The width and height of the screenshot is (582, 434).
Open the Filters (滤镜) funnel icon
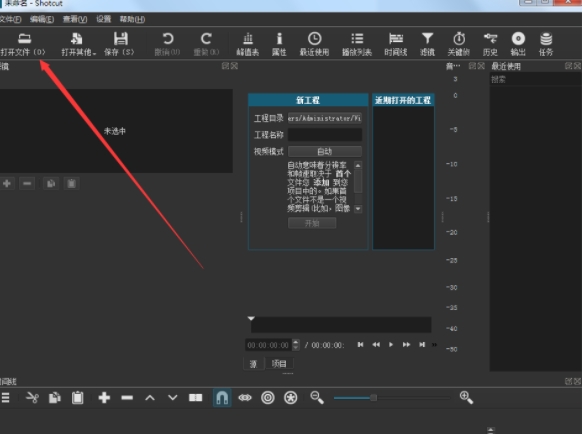[427, 44]
